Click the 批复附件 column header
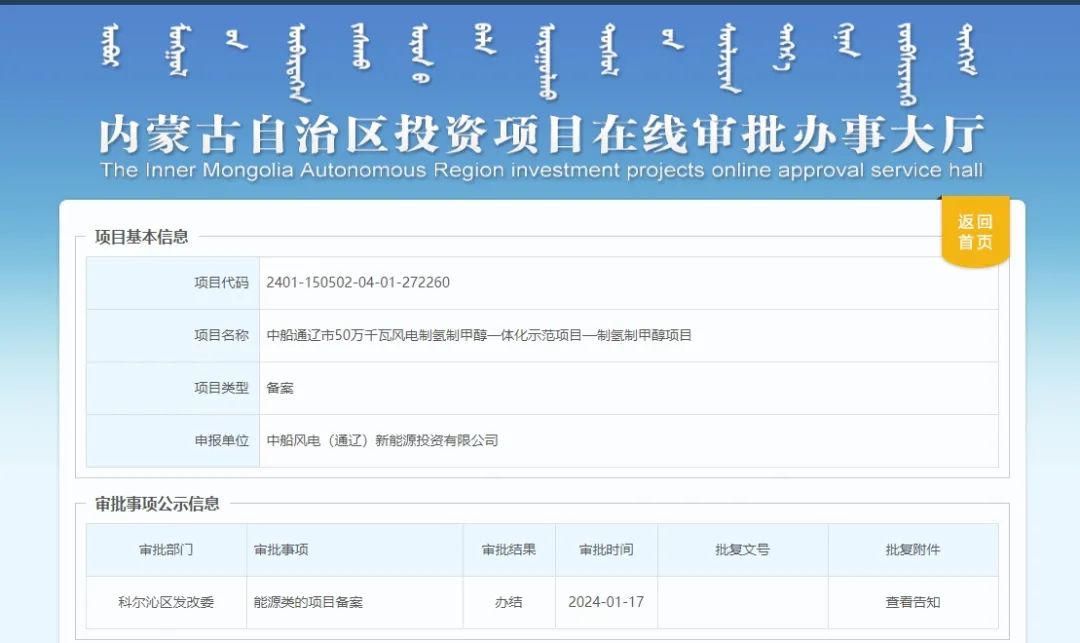 (x=912, y=550)
